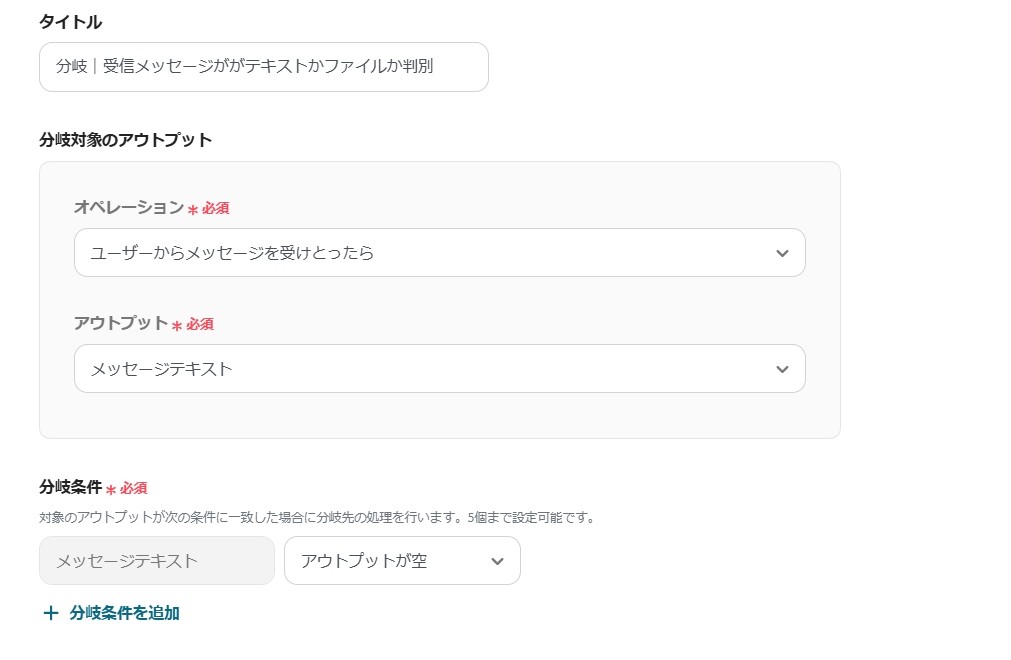Click the red 必須 marker beside オペレーション
The width and height of the screenshot is (1011, 660).
[x=210, y=208]
